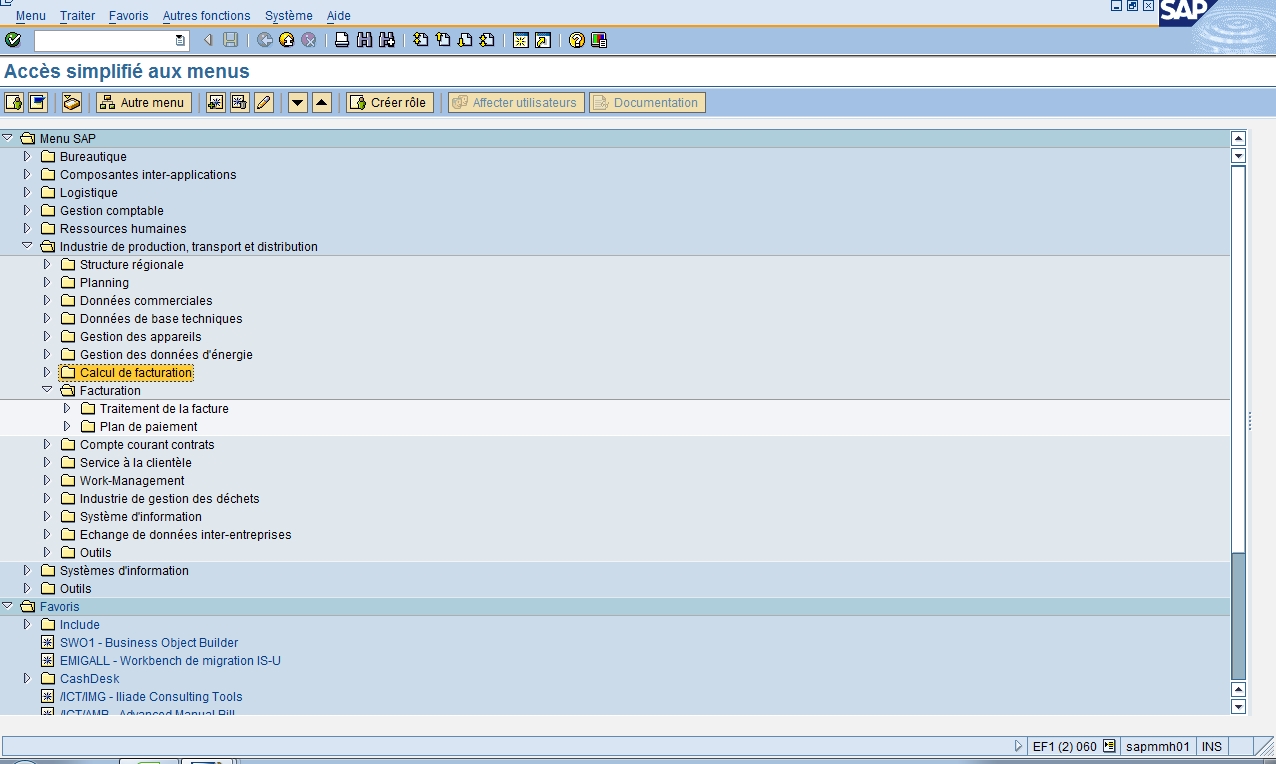Select SWO1 - Business Object Builder favorite
This screenshot has height=764, width=1276.
(x=149, y=642)
